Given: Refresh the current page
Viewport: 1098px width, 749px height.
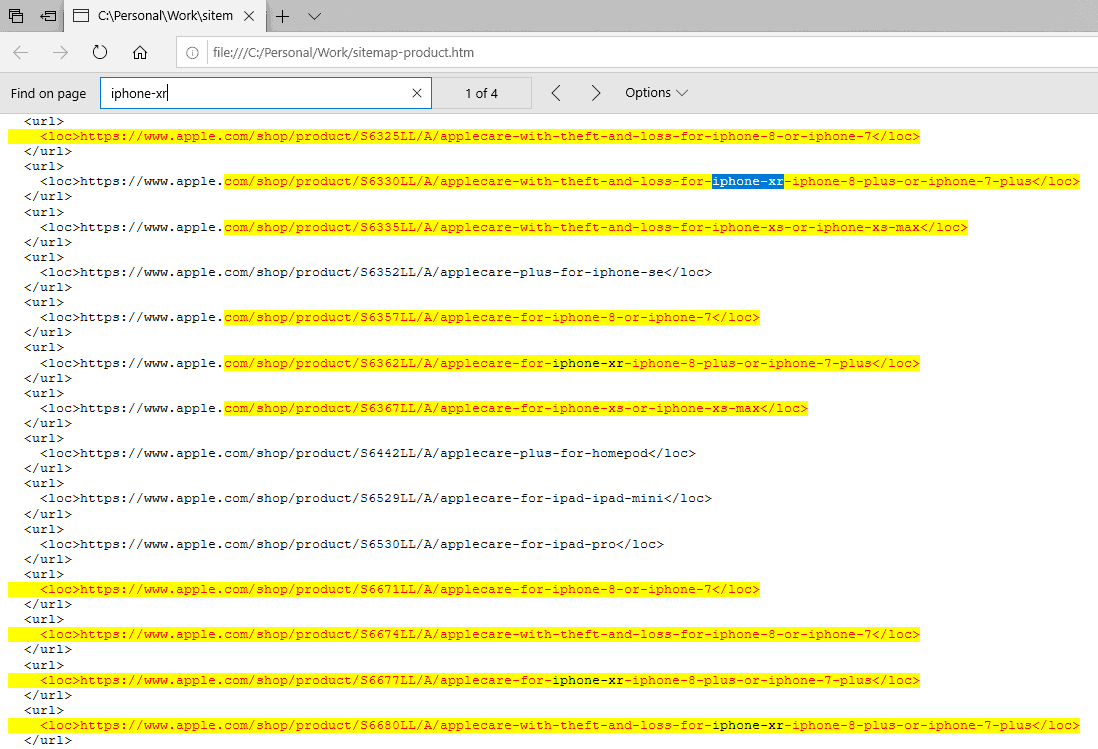Looking at the screenshot, I should [x=100, y=52].
